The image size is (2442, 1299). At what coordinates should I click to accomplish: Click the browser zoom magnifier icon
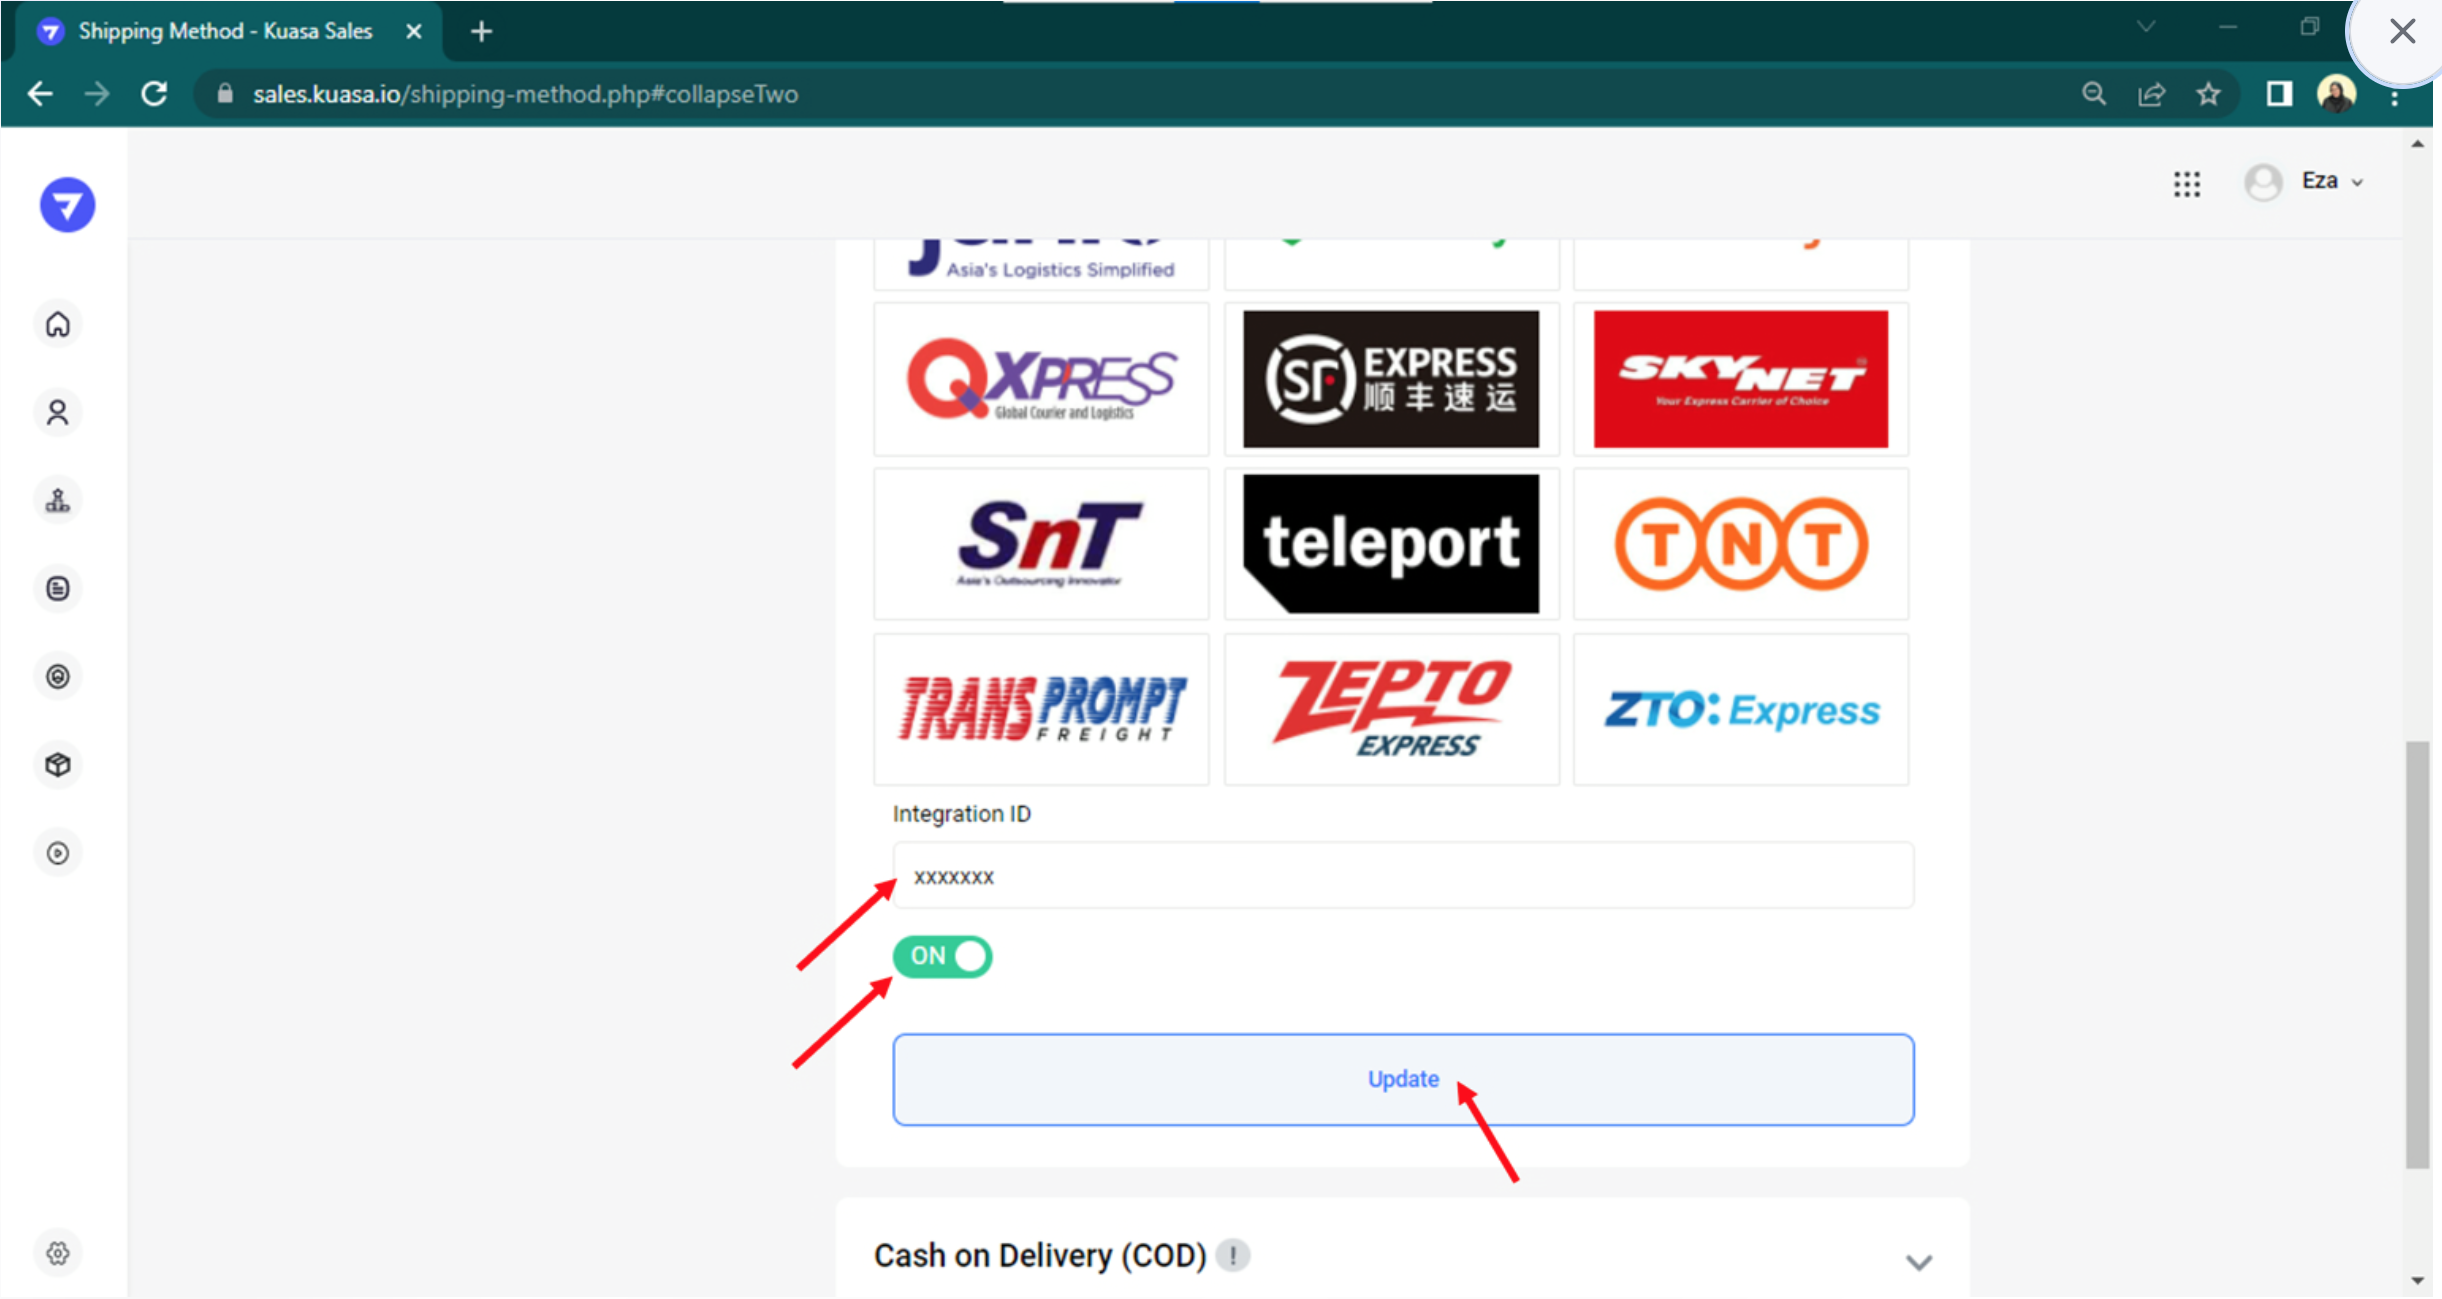(2094, 94)
